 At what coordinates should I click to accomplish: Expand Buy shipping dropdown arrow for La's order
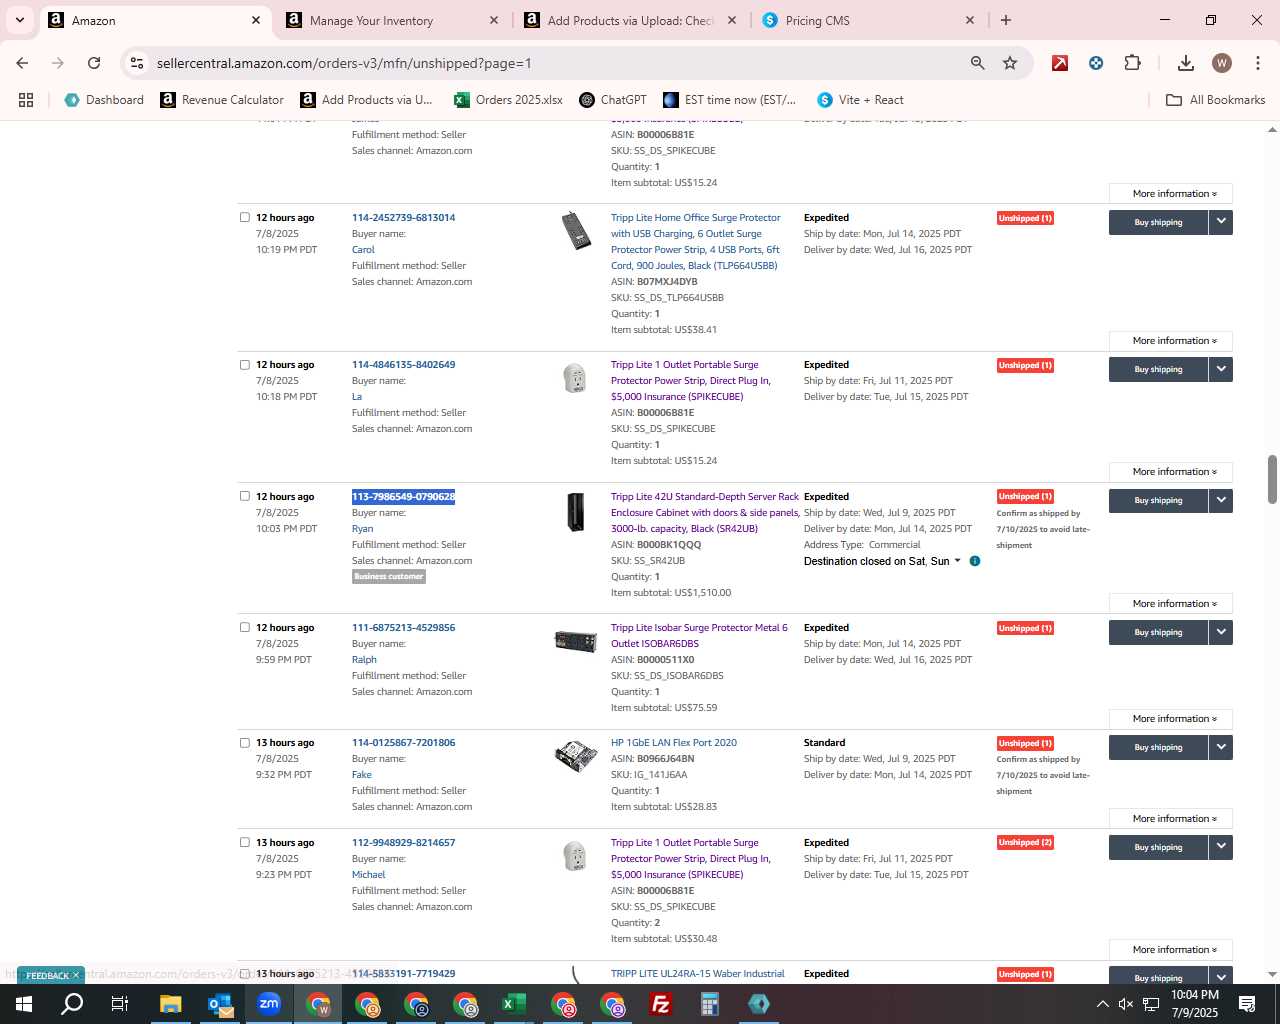[x=1221, y=369]
